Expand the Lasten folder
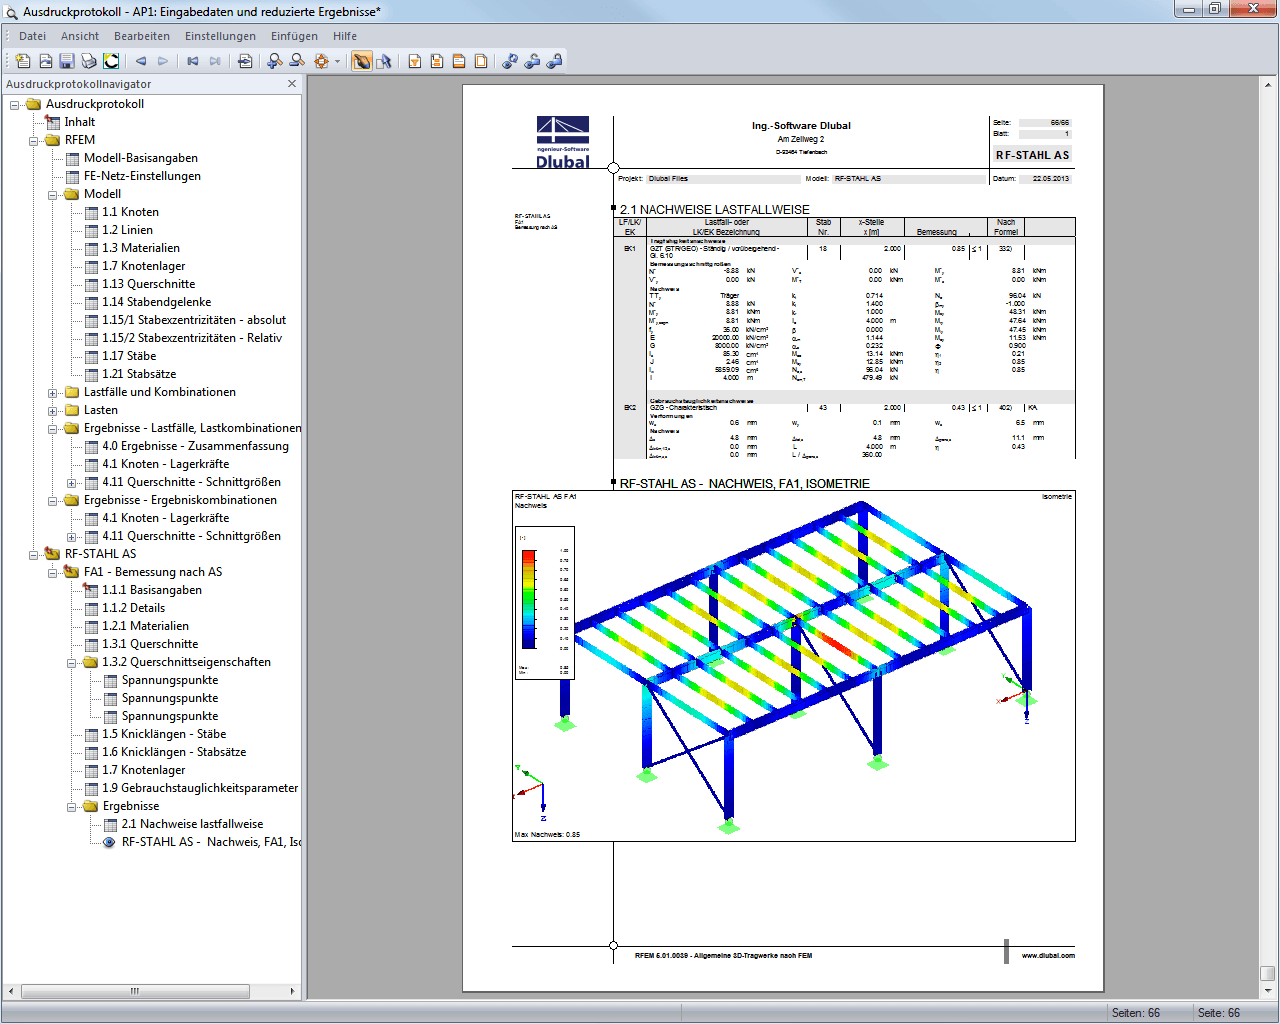The height and width of the screenshot is (1024, 1280). [x=53, y=410]
